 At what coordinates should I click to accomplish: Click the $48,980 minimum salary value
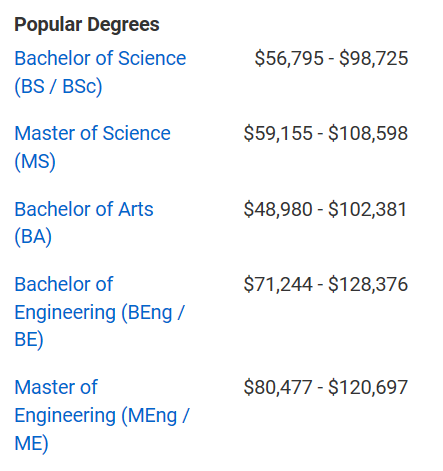pos(278,209)
